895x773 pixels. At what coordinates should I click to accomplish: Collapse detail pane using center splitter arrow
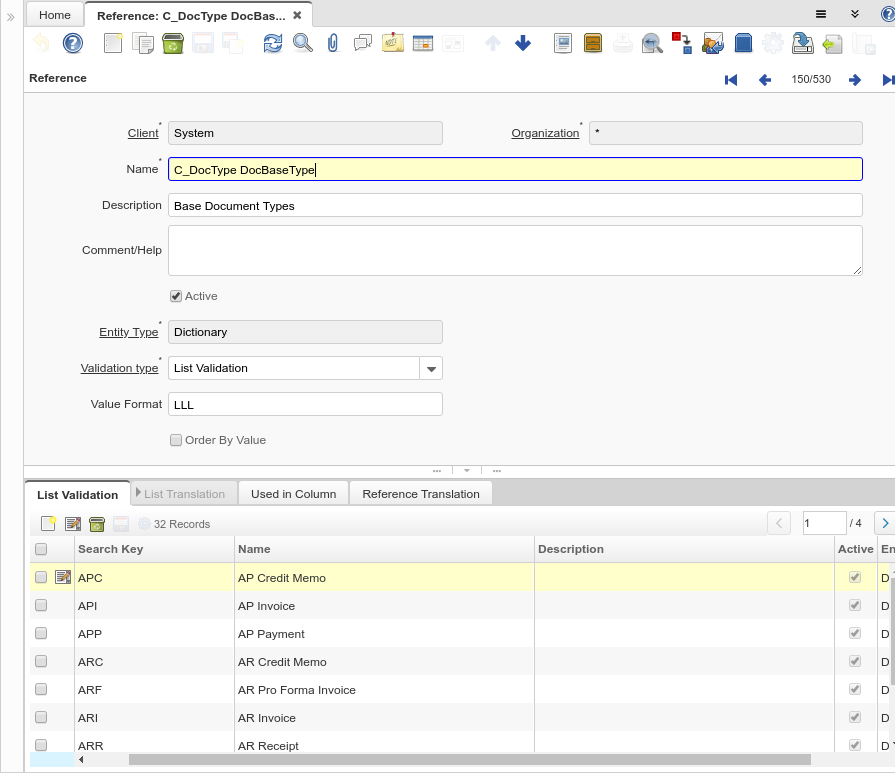(x=466, y=470)
